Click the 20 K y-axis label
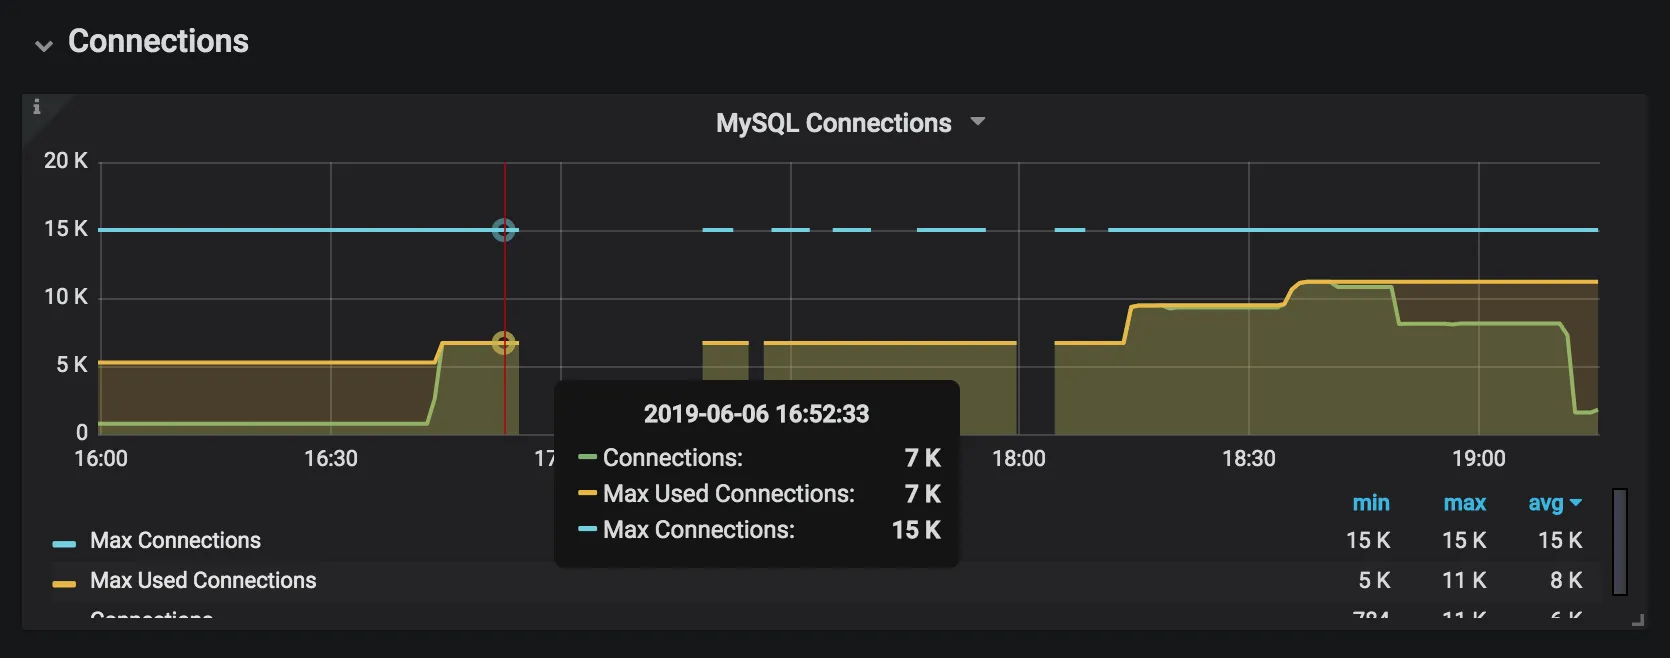This screenshot has width=1670, height=658. pos(66,161)
